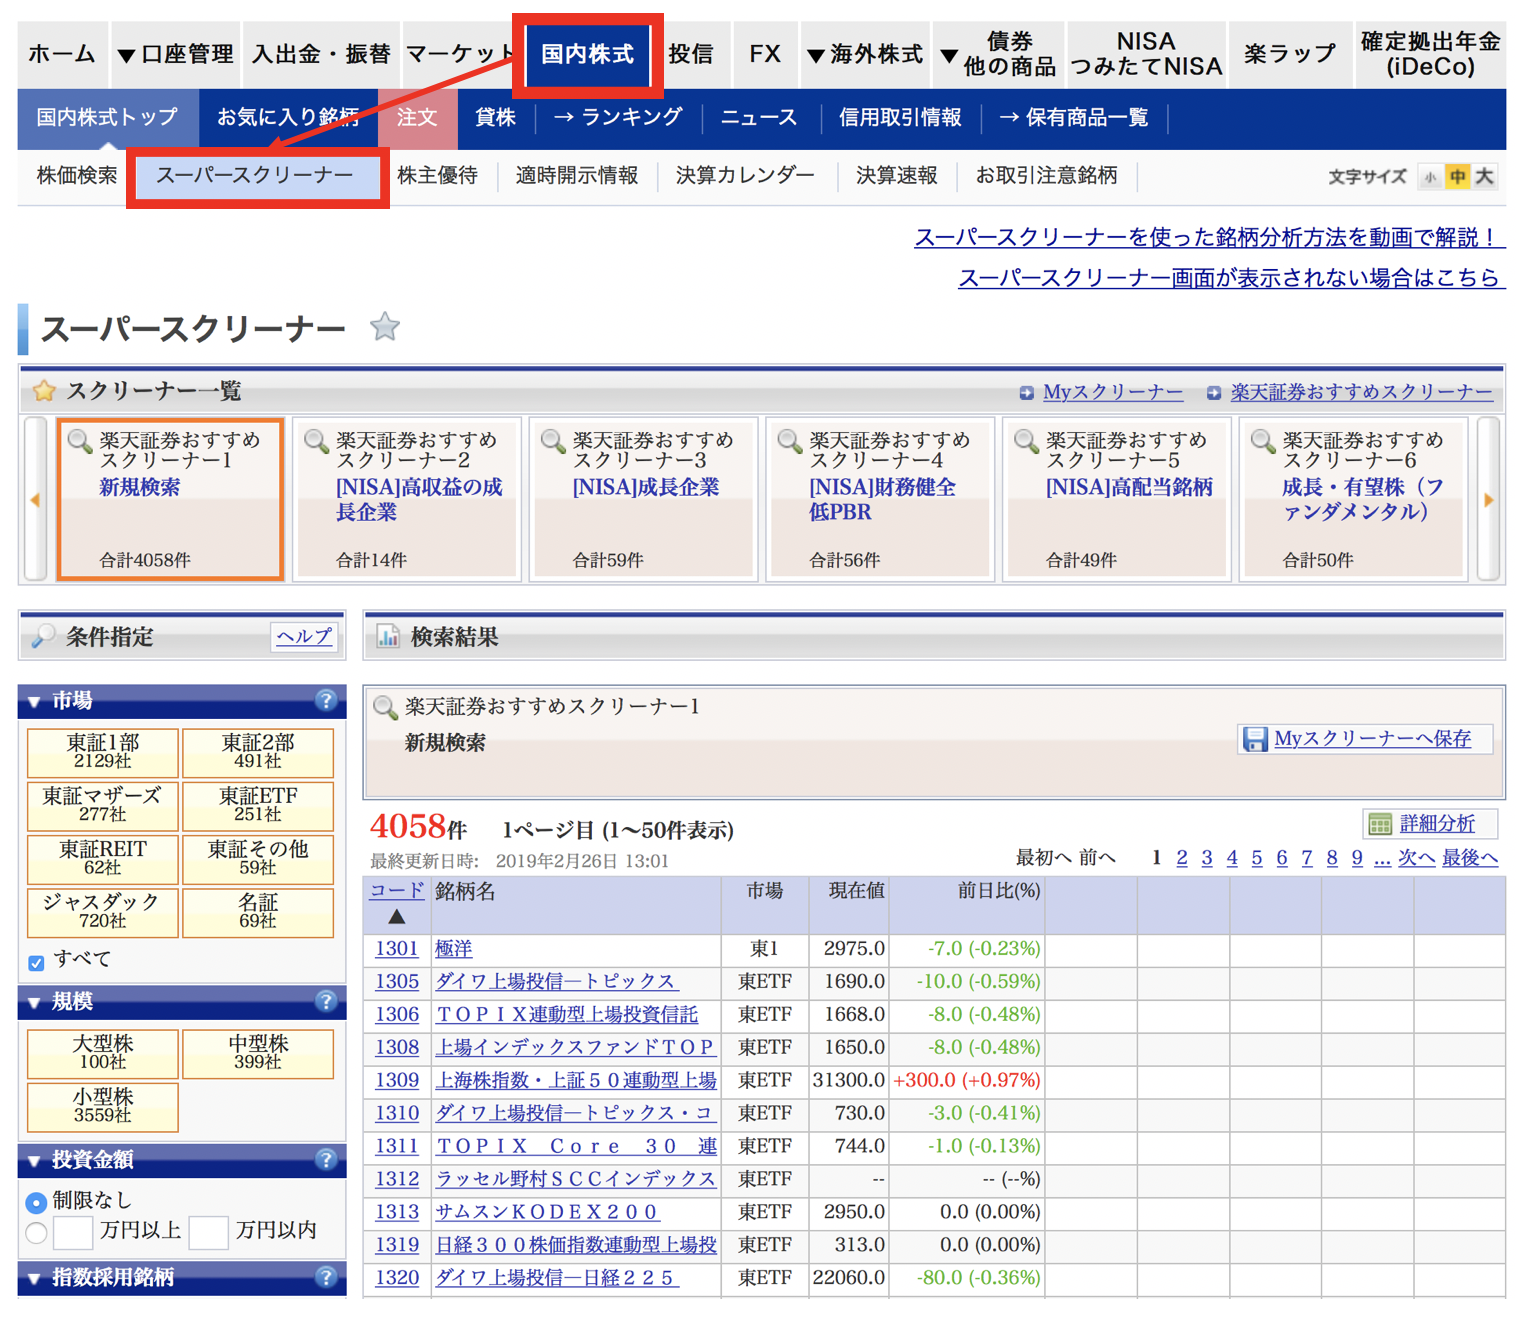The width and height of the screenshot is (1524, 1324).
Task: Toggle 東証マザーズ market filter
Action: tap(103, 805)
